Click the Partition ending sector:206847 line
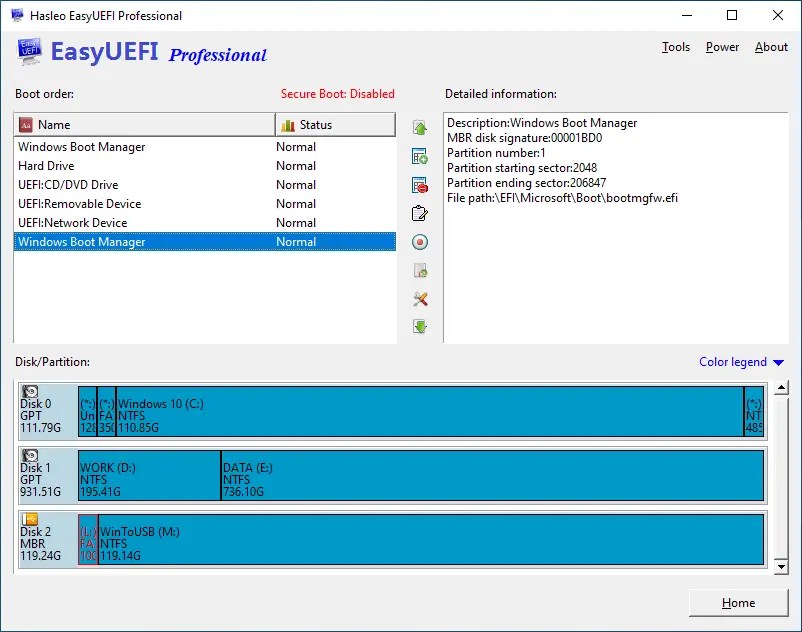The height and width of the screenshot is (632, 802). tap(526, 183)
